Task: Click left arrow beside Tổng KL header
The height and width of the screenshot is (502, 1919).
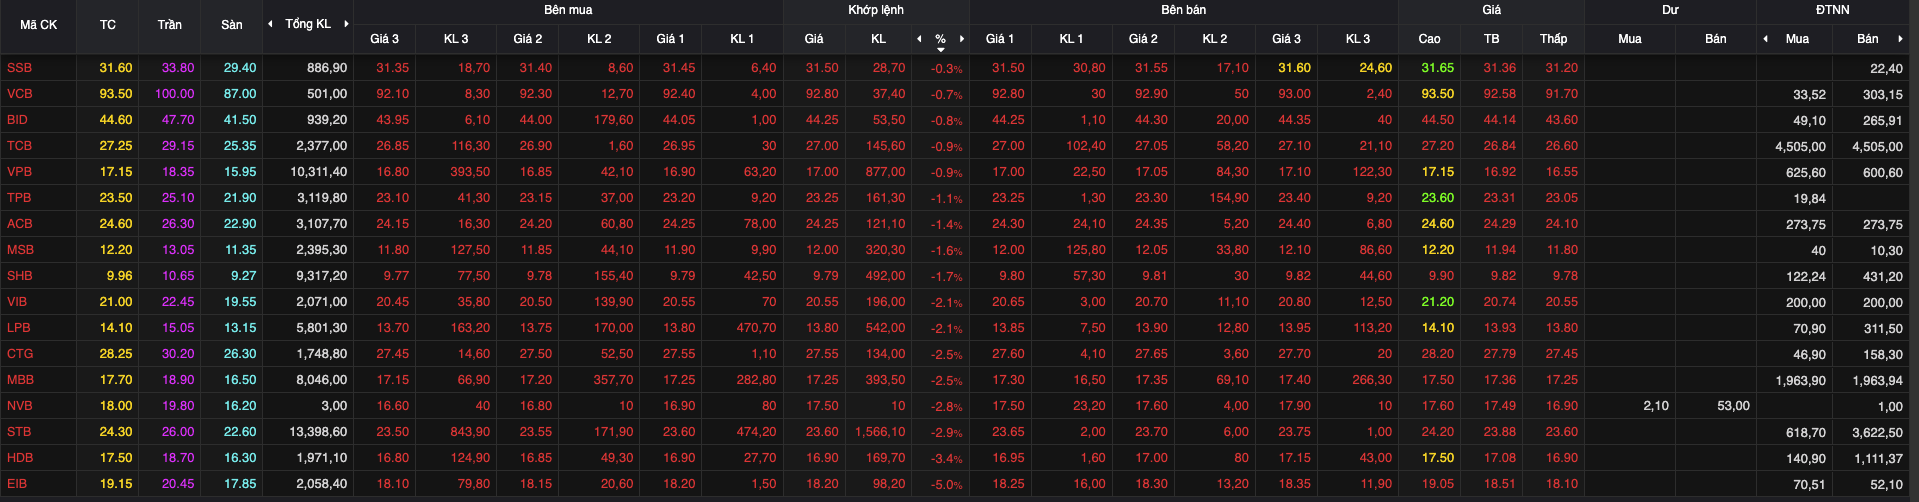Action: tap(270, 24)
